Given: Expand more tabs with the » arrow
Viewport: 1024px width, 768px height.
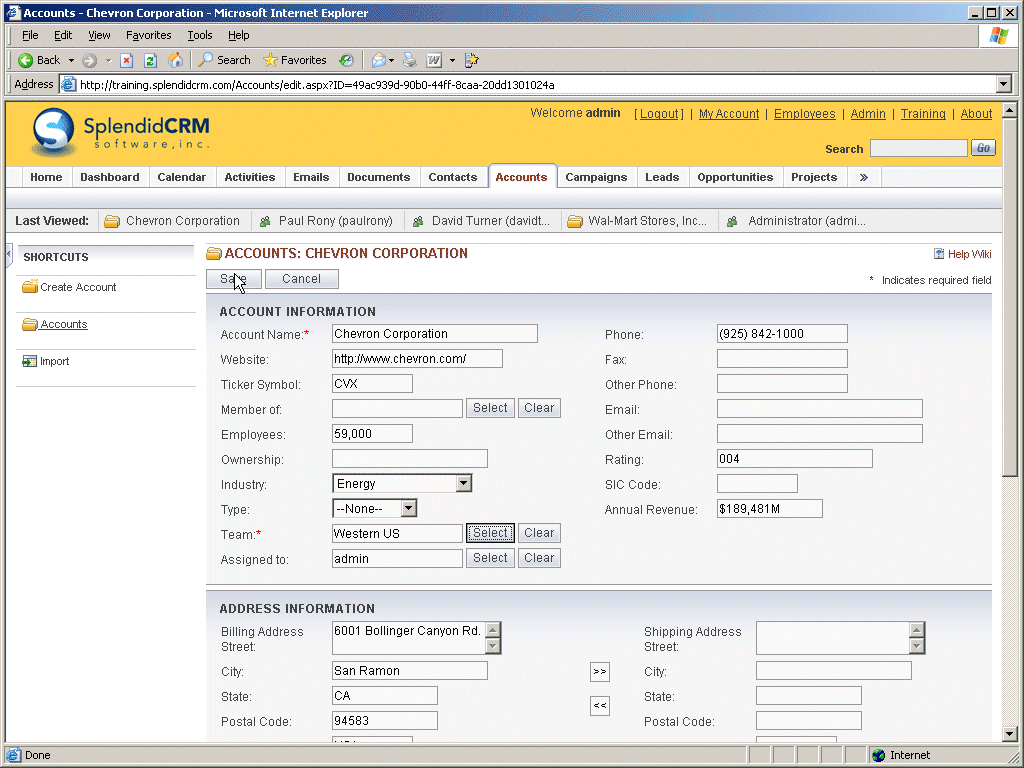Looking at the screenshot, I should pyautogui.click(x=863, y=177).
